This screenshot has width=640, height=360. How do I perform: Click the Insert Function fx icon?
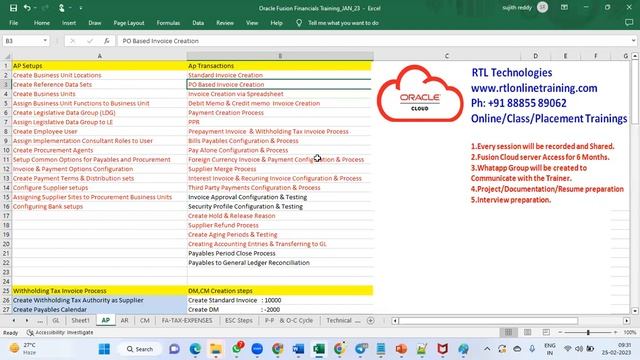click(x=107, y=41)
